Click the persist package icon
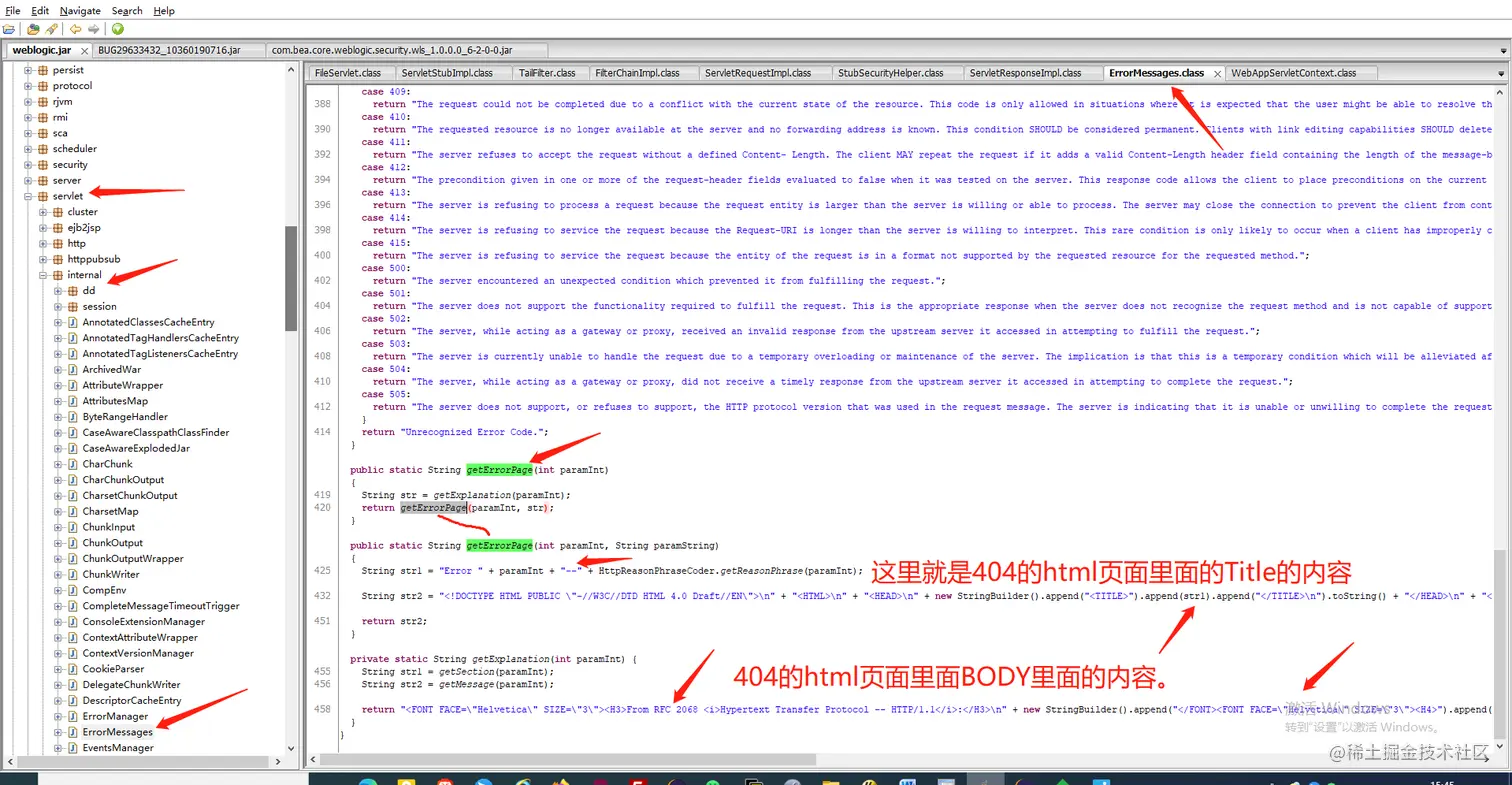 (x=42, y=70)
